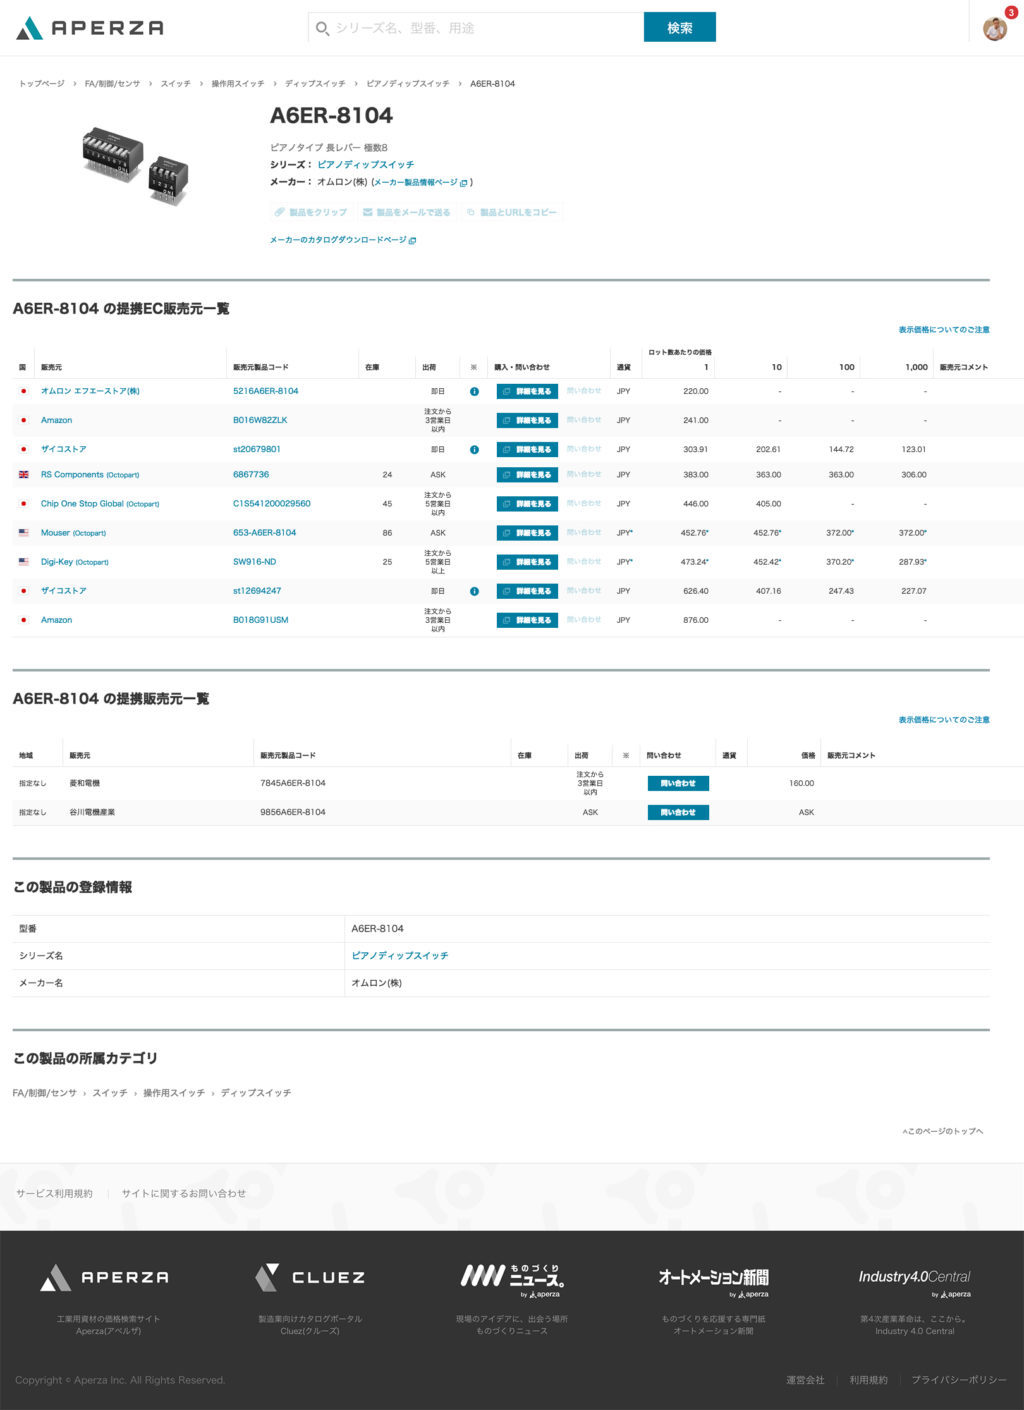Go to FA/制御/センサ in the top breadcrumb
Image resolution: width=1024 pixels, height=1410 pixels.
(x=112, y=84)
